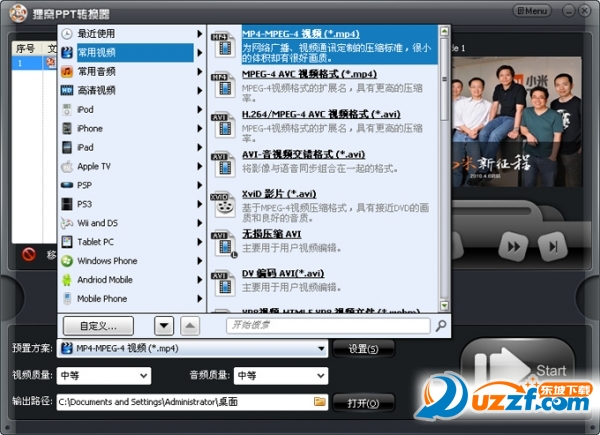Click the 打开(O) open folder button

pyautogui.click(x=363, y=403)
